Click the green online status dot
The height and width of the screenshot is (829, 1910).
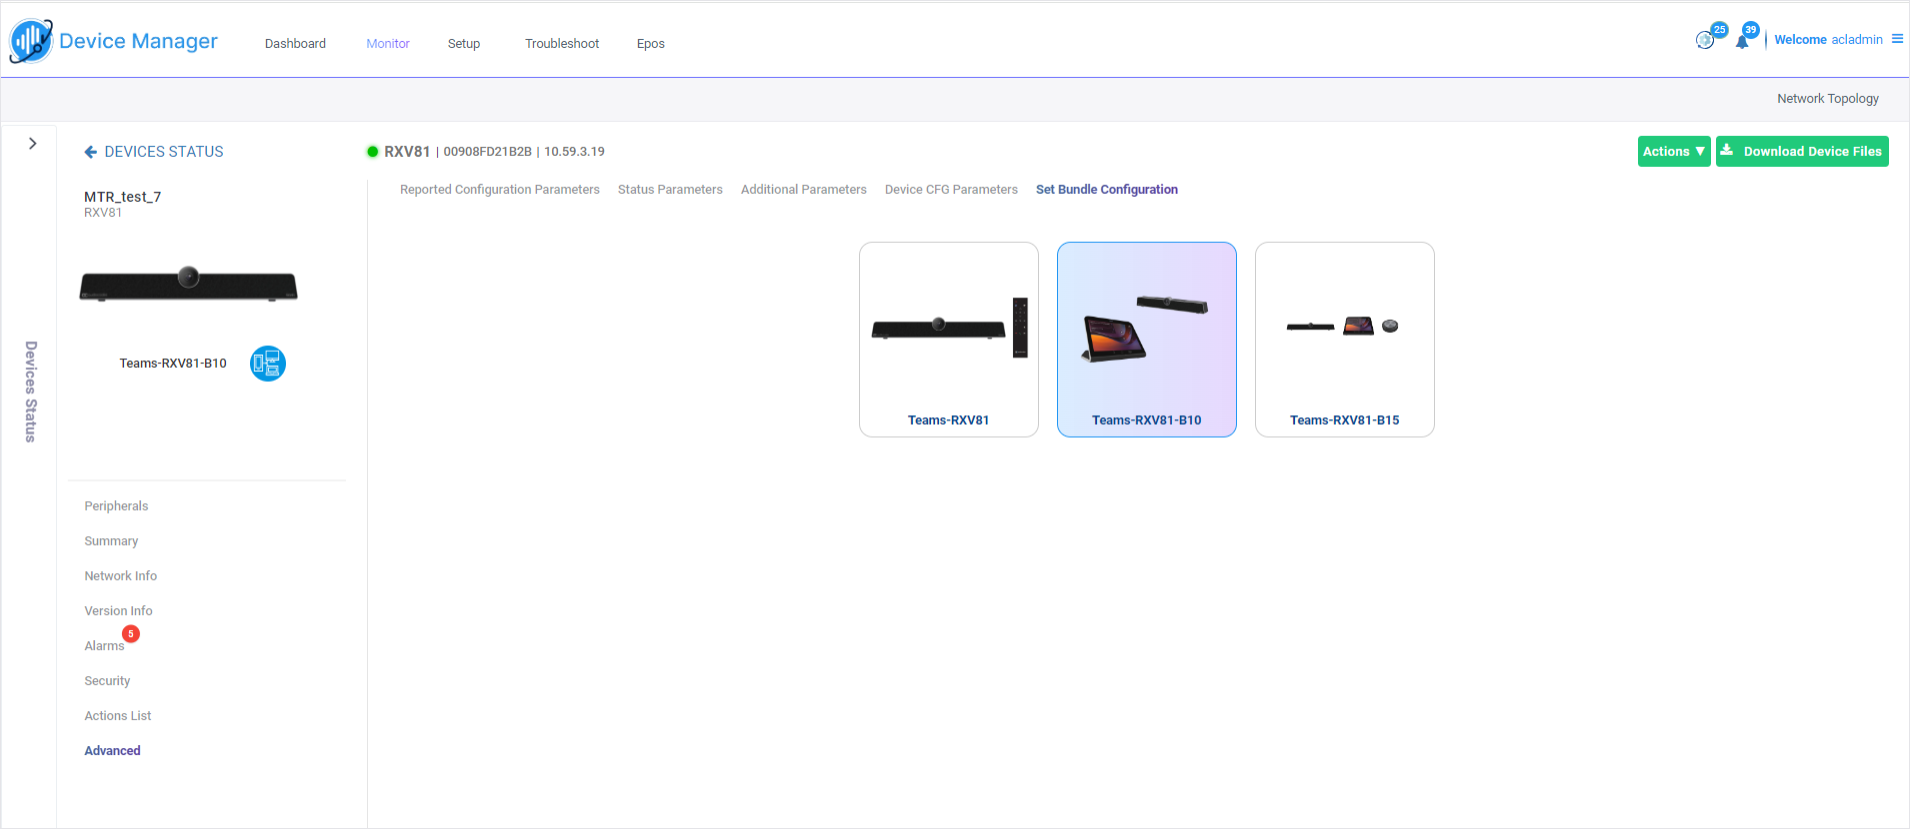tap(373, 152)
